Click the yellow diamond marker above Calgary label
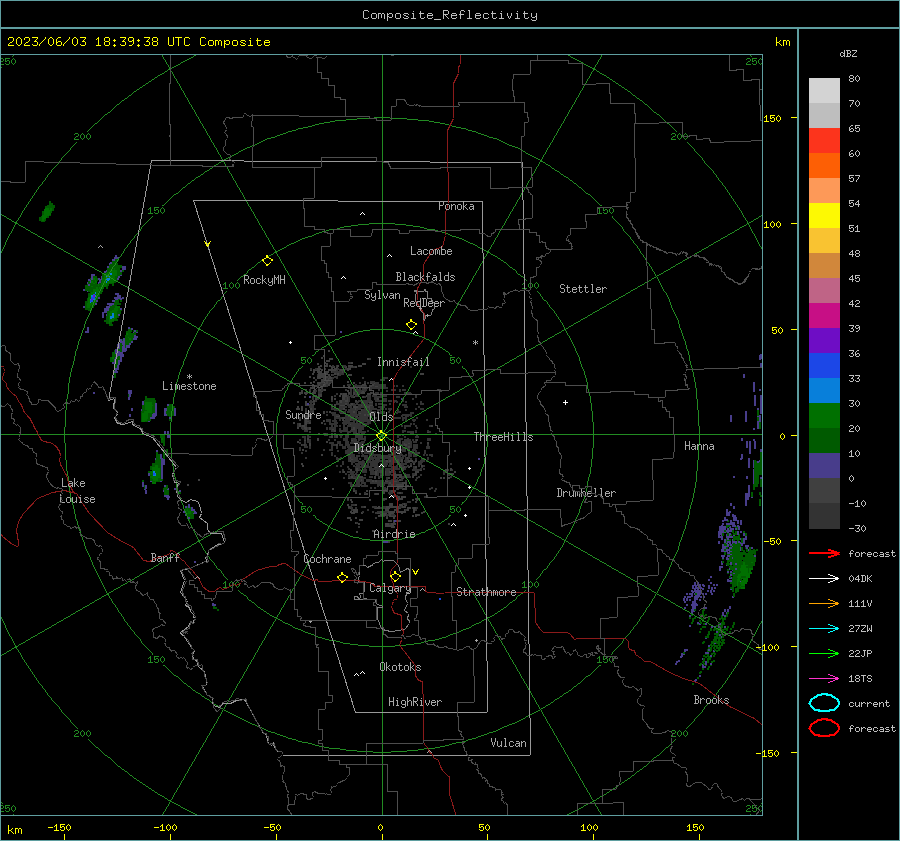The height and width of the screenshot is (841, 900). point(395,576)
